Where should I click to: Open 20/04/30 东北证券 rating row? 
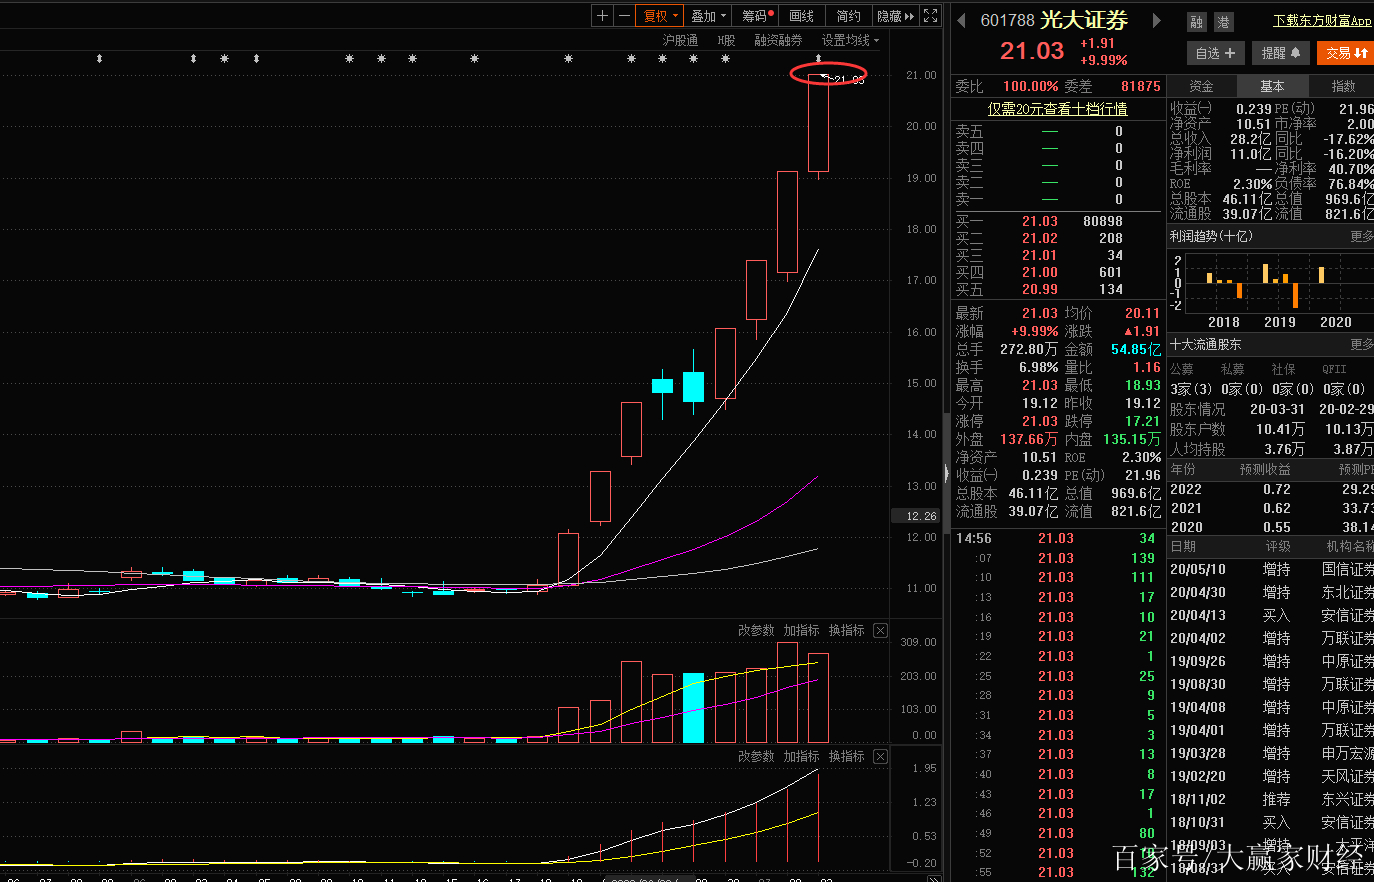[1271, 592]
